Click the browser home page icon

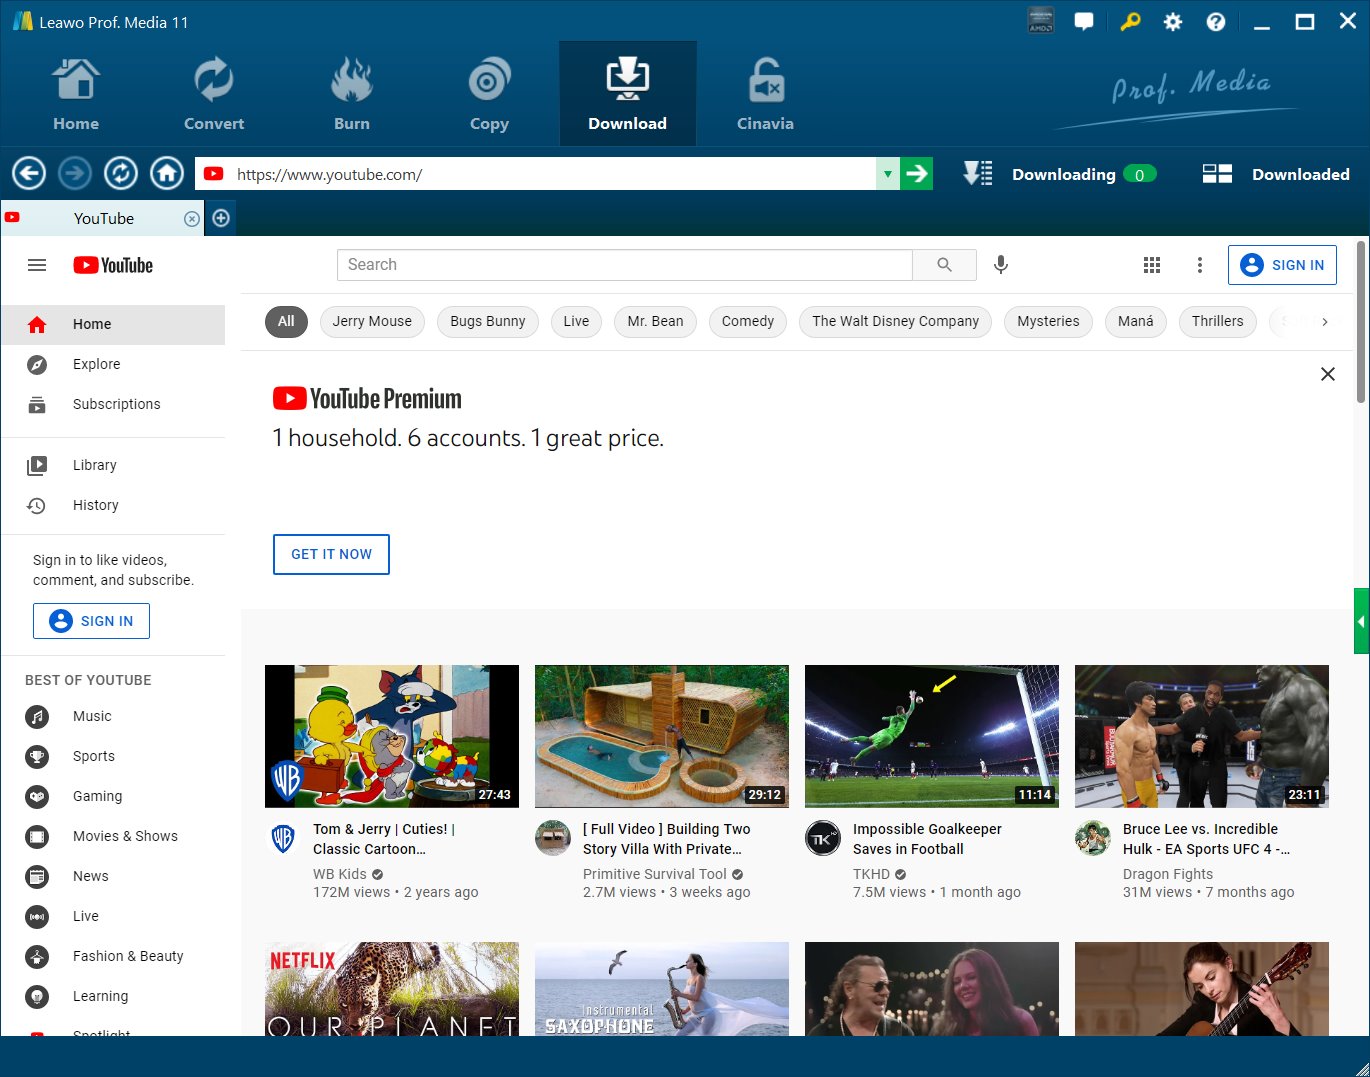tap(167, 174)
